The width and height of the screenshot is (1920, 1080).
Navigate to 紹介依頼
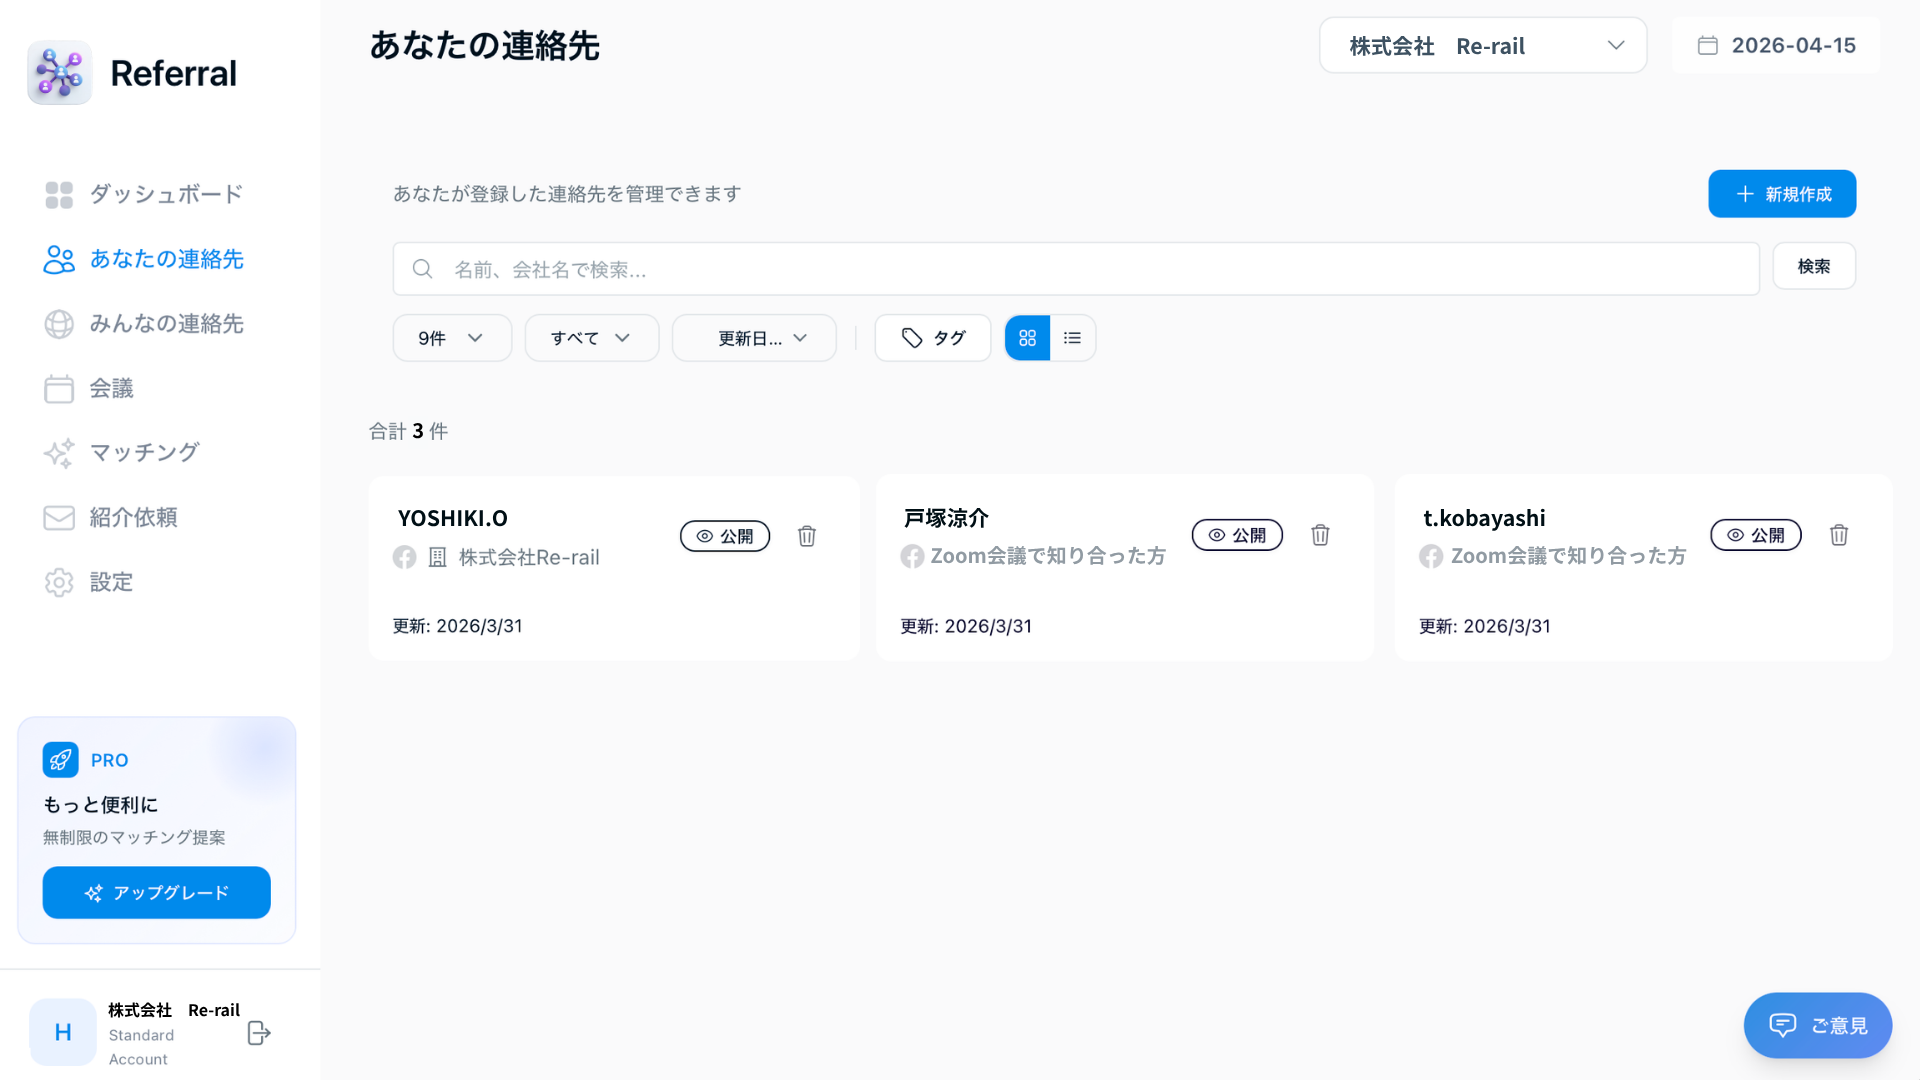coord(111,517)
